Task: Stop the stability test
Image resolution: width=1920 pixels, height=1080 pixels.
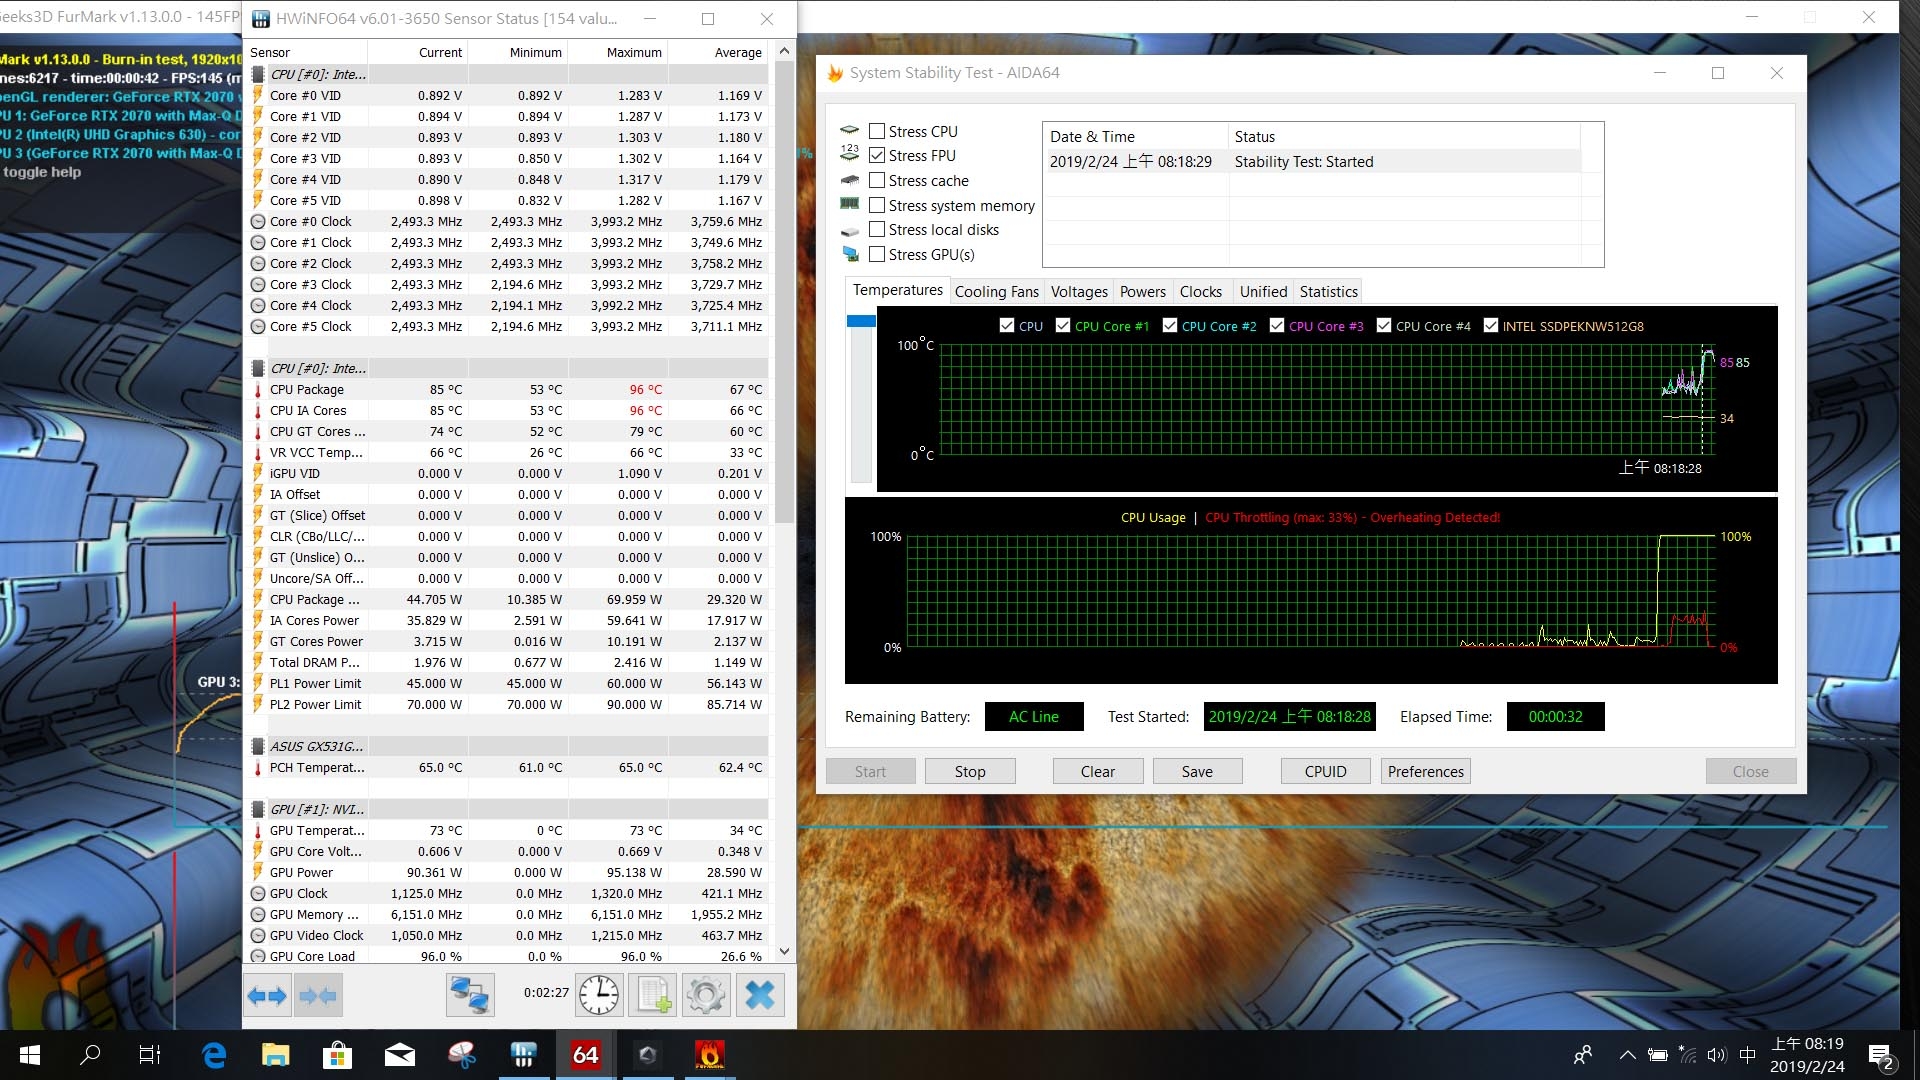Action: tap(969, 771)
